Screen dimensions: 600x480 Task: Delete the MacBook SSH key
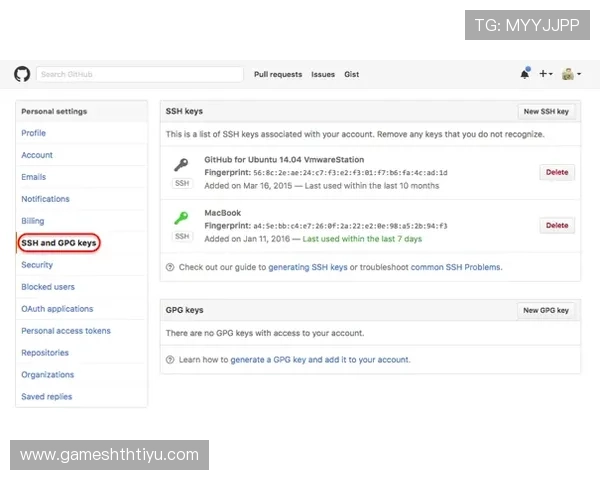[x=557, y=226]
